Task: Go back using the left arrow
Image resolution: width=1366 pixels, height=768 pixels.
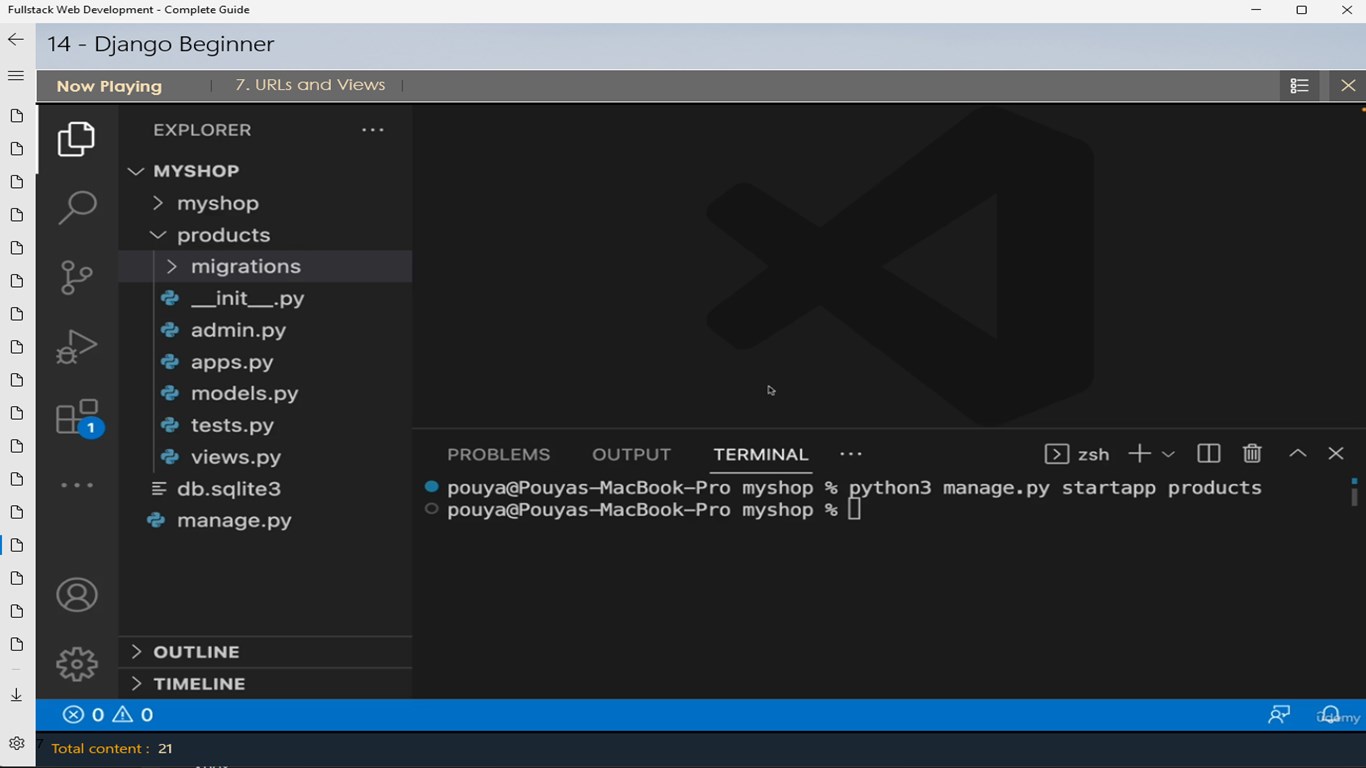Action: [x=16, y=40]
